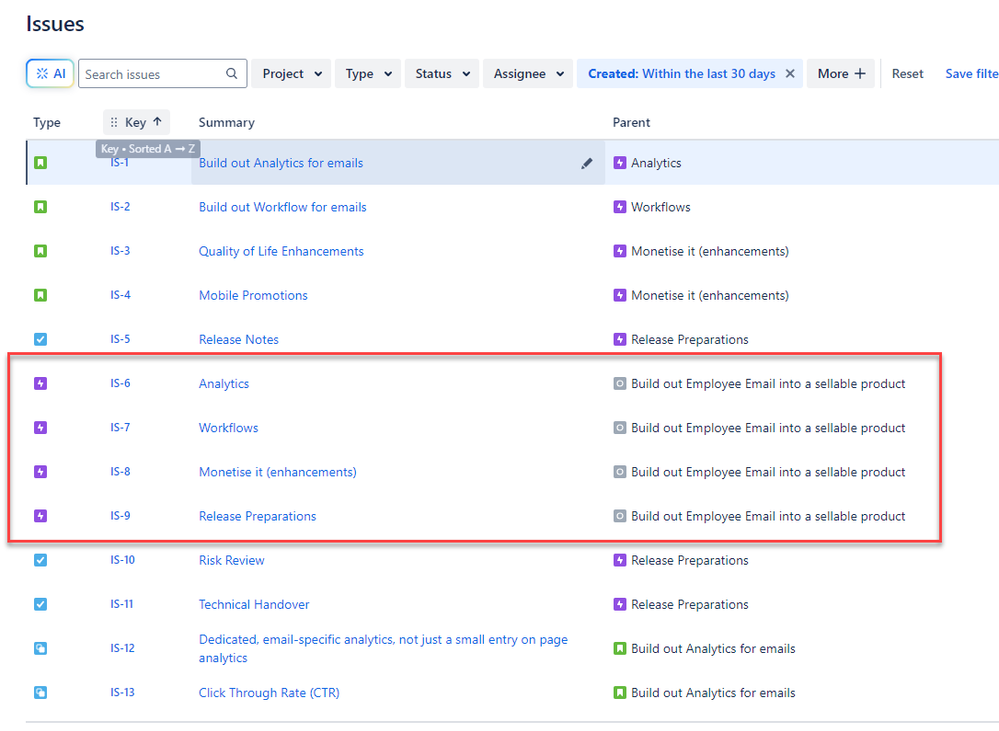This screenshot has height=731, width=999.
Task: Click the story type icon for IS-4
Action: [40, 295]
